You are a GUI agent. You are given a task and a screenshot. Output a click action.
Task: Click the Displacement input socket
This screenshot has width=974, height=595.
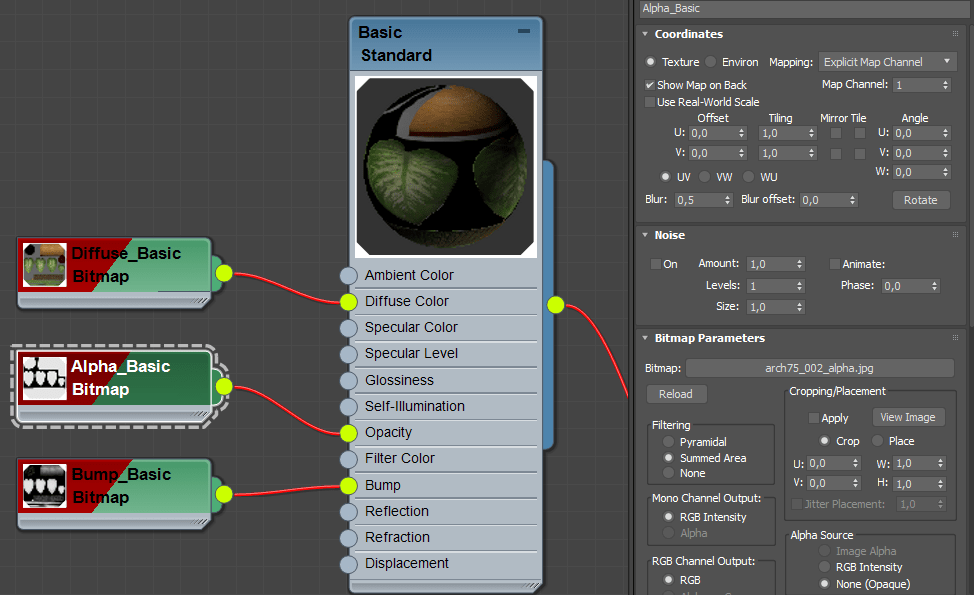[348, 564]
